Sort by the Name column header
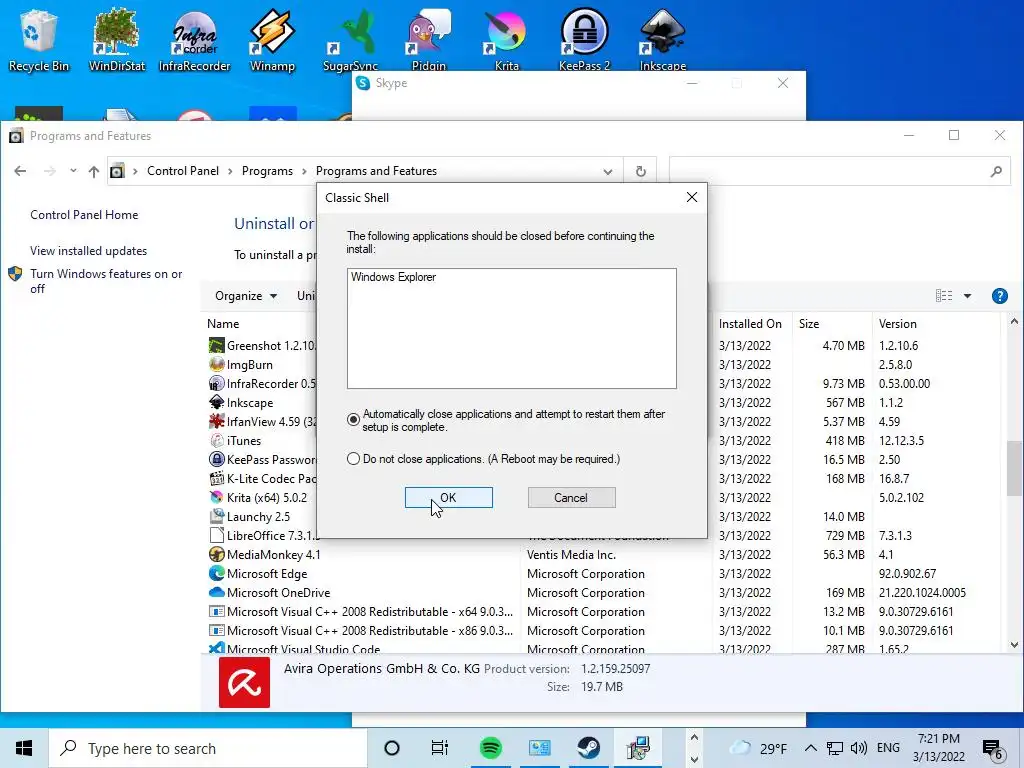The image size is (1024, 768). point(223,324)
